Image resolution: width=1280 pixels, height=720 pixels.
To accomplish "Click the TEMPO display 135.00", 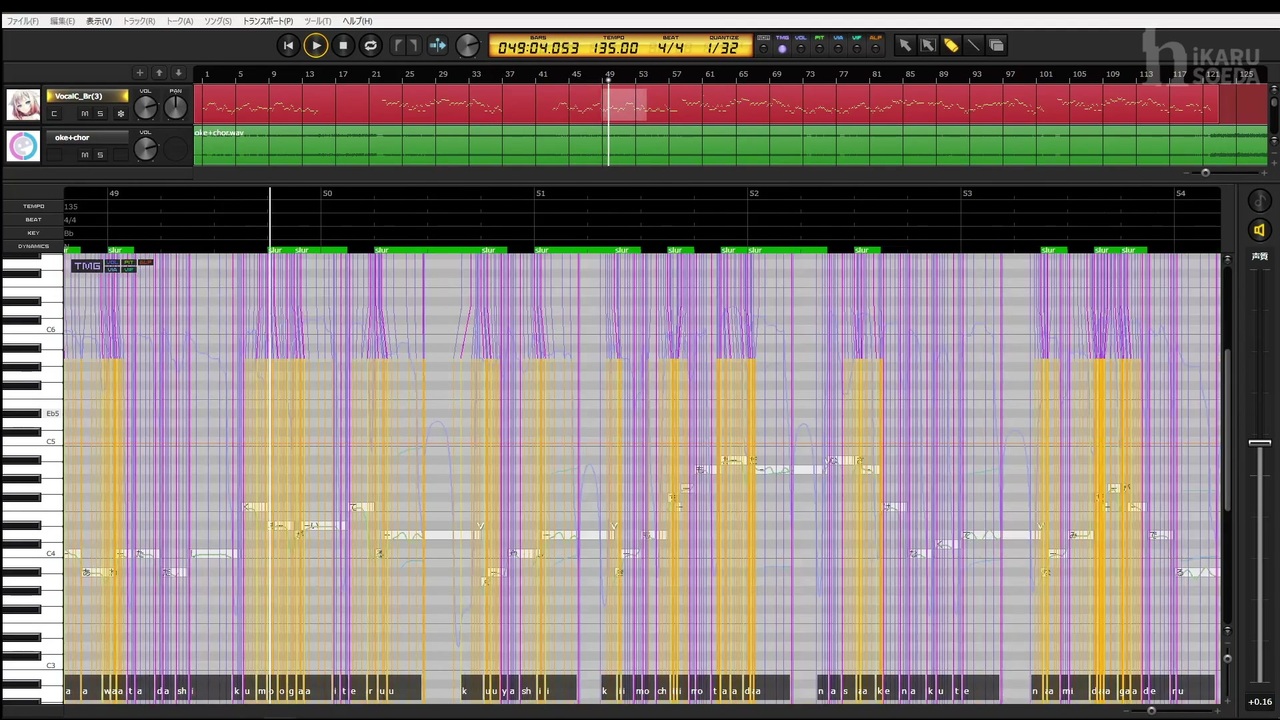I will (x=615, y=48).
